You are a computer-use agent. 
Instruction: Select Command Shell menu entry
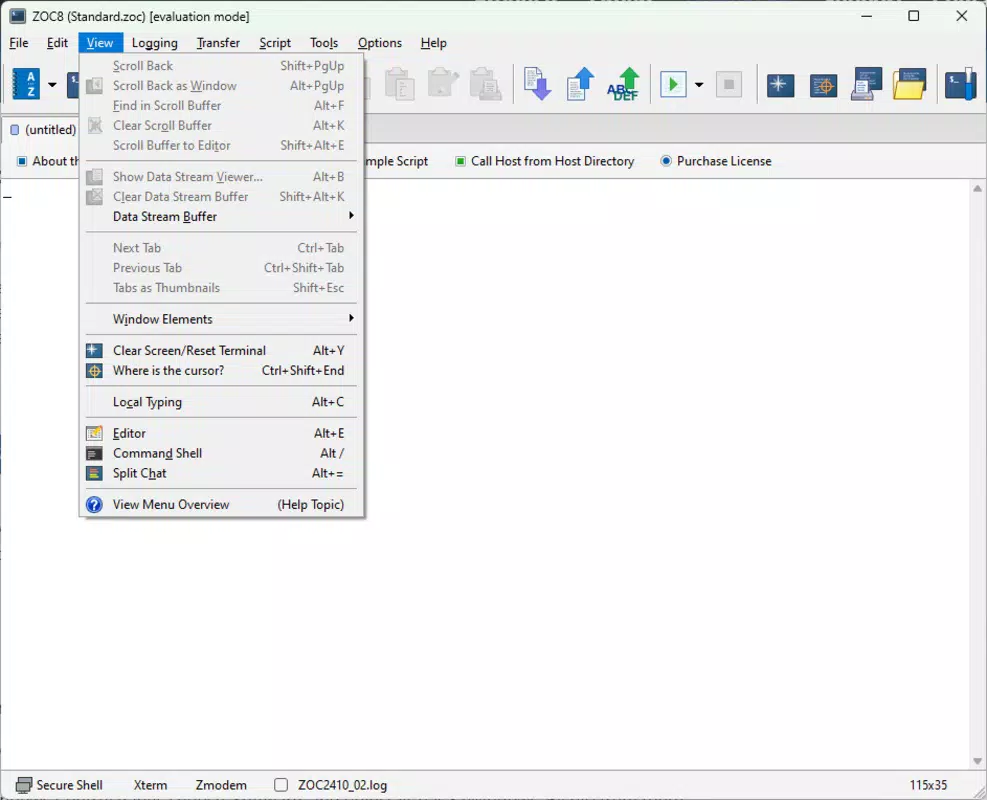pos(221,453)
